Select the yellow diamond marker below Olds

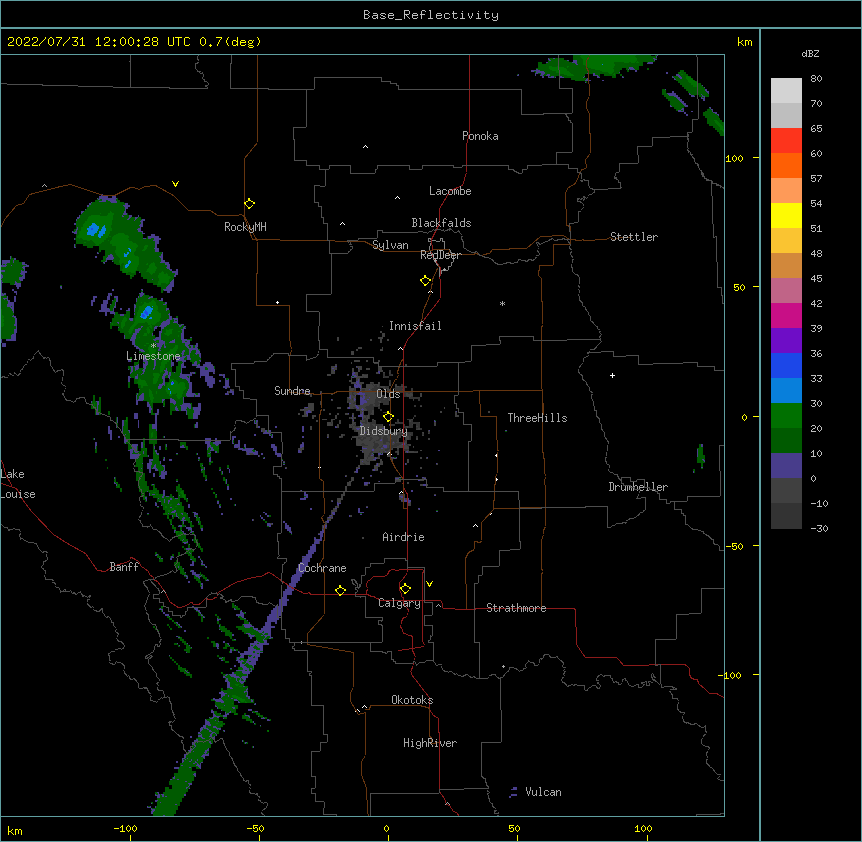pyautogui.click(x=388, y=417)
